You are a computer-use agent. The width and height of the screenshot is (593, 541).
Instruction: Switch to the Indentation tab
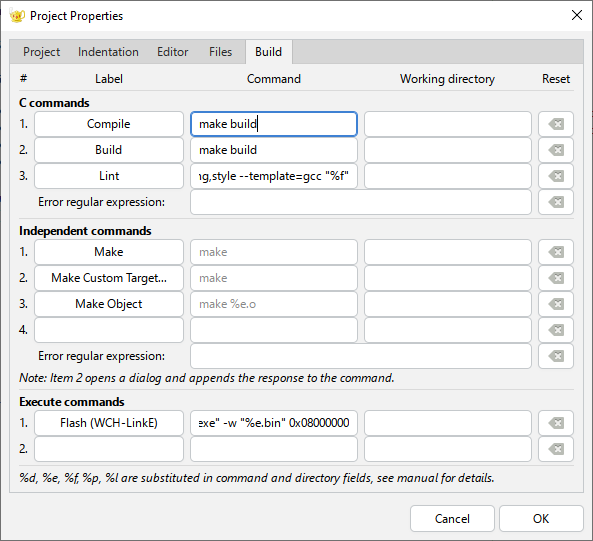[108, 52]
